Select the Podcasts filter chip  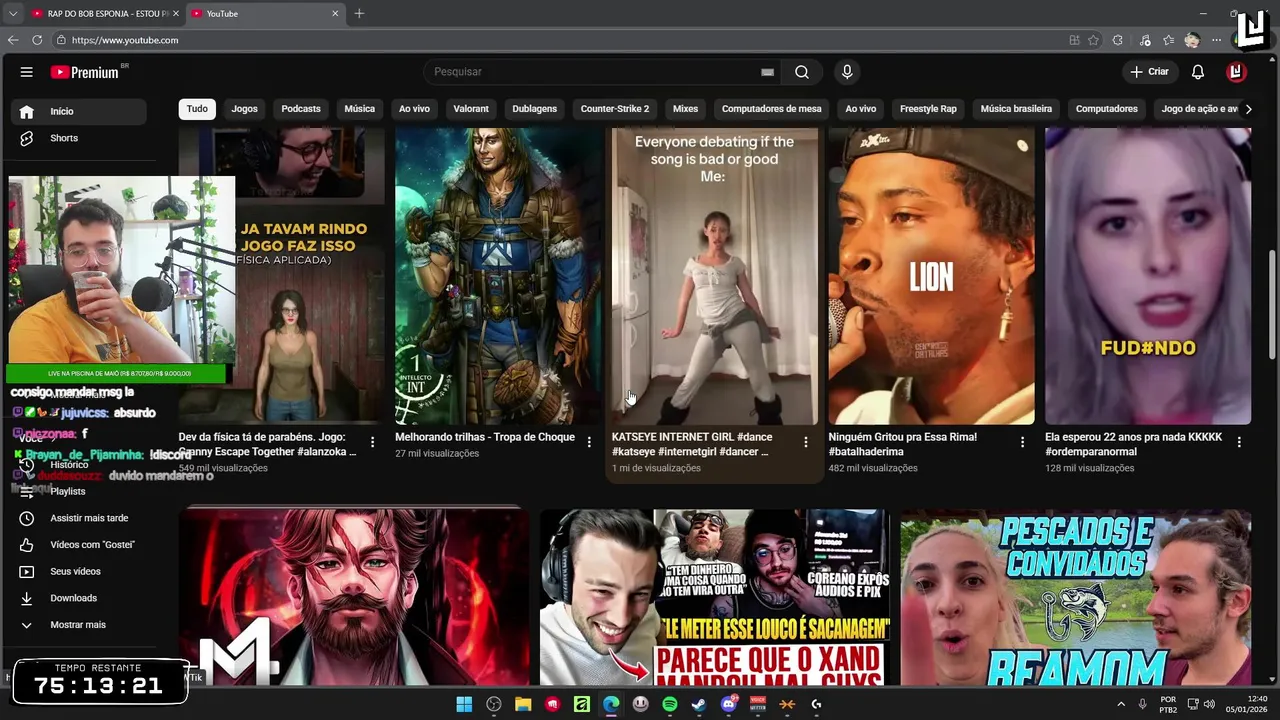point(301,108)
